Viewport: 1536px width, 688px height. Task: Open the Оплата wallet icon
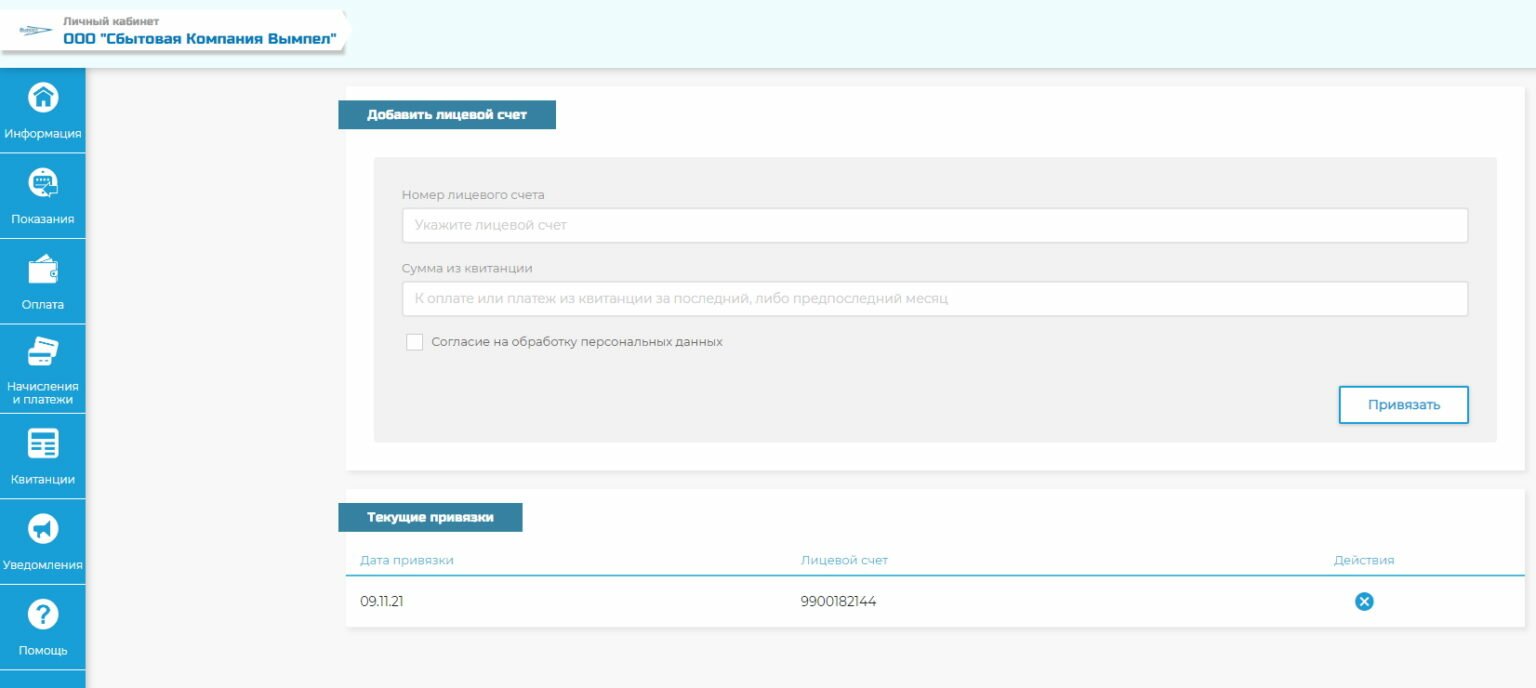coord(43,269)
